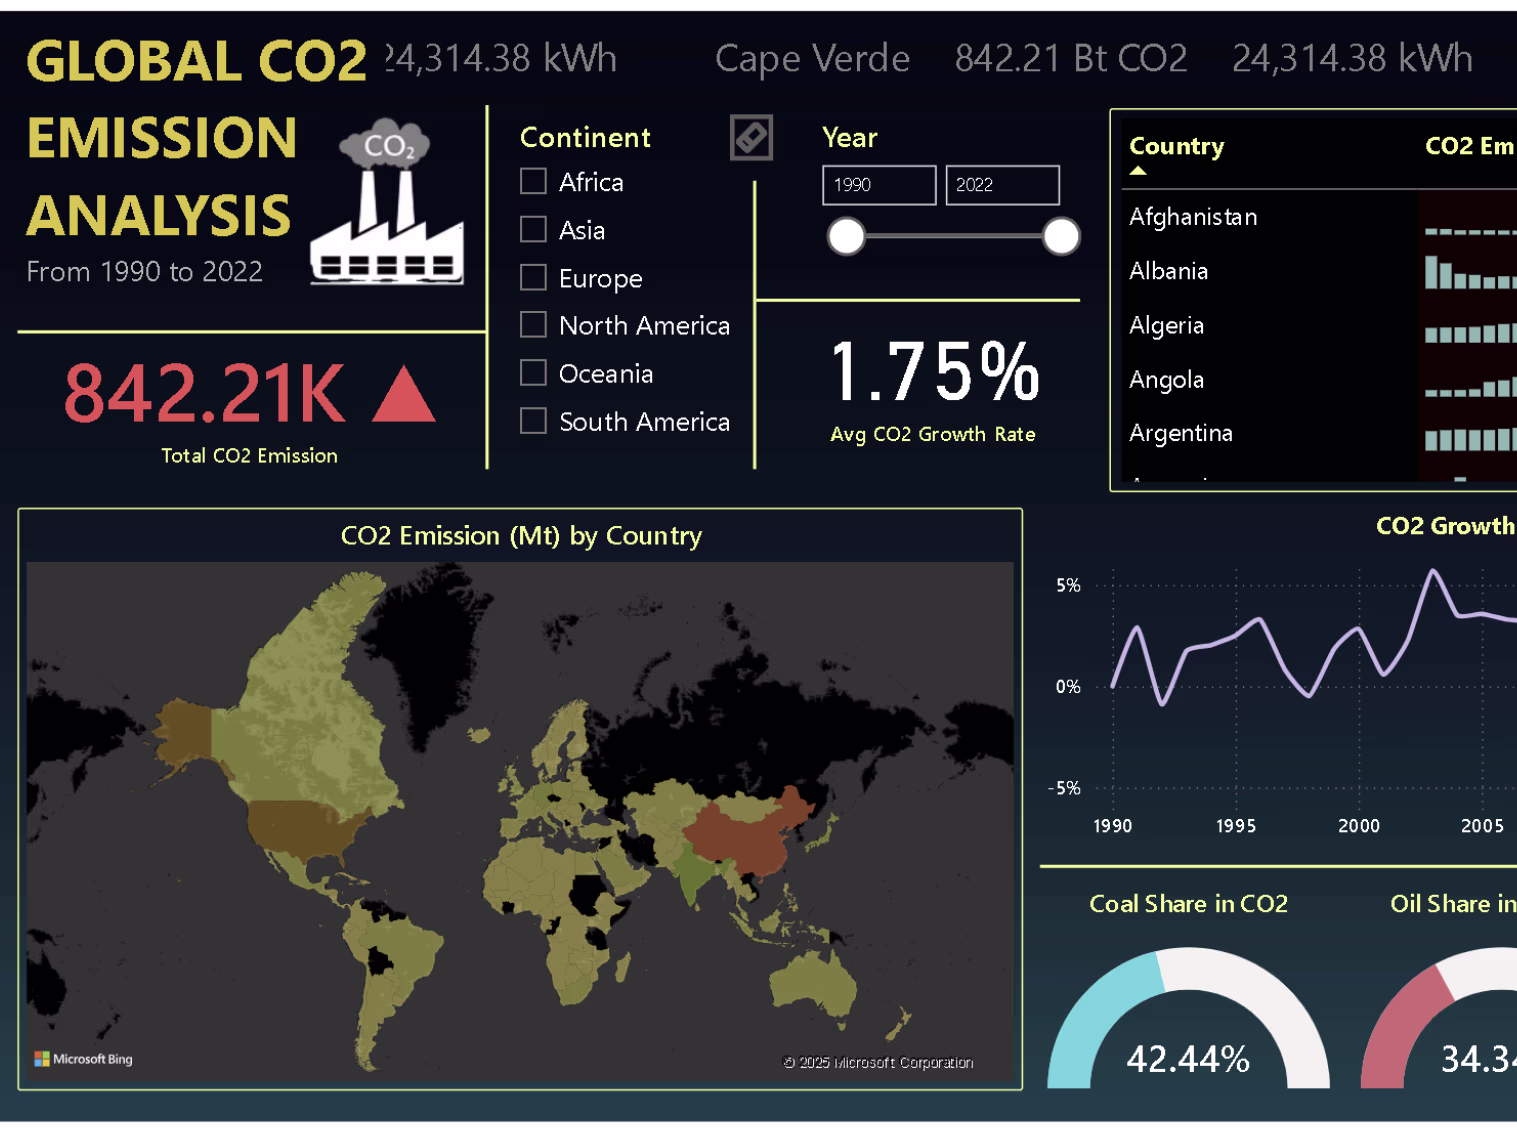1517x1138 pixels.
Task: Enable the Europe continent filter
Action: click(534, 277)
